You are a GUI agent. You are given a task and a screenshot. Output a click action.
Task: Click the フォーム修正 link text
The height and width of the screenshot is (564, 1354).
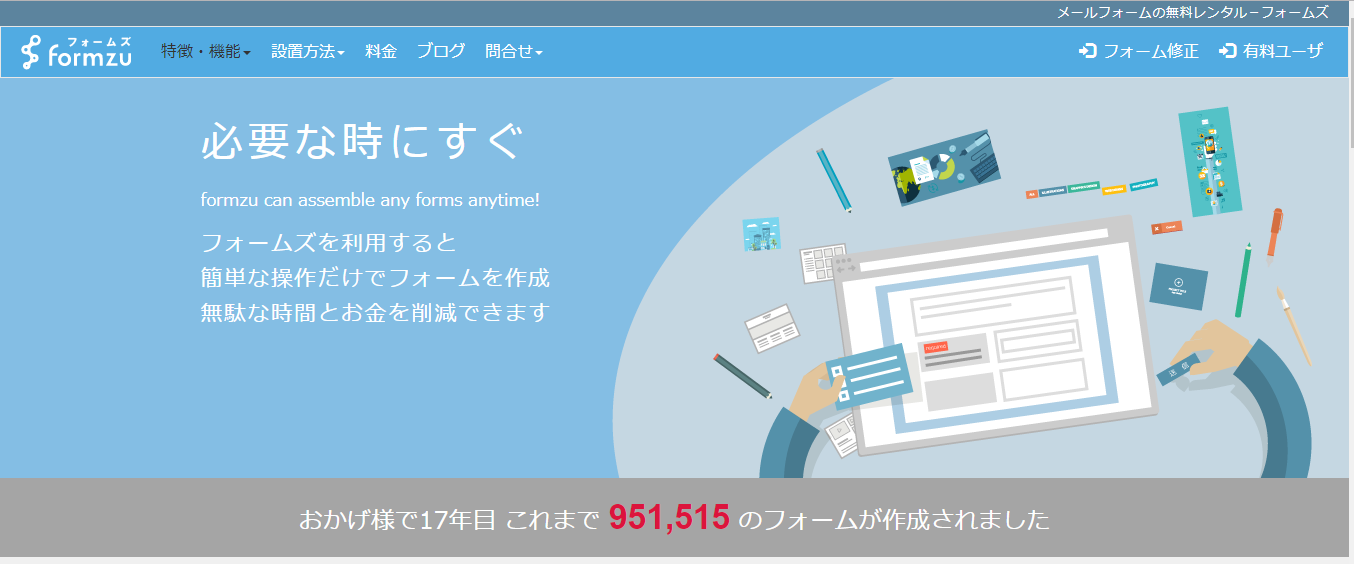click(1150, 51)
